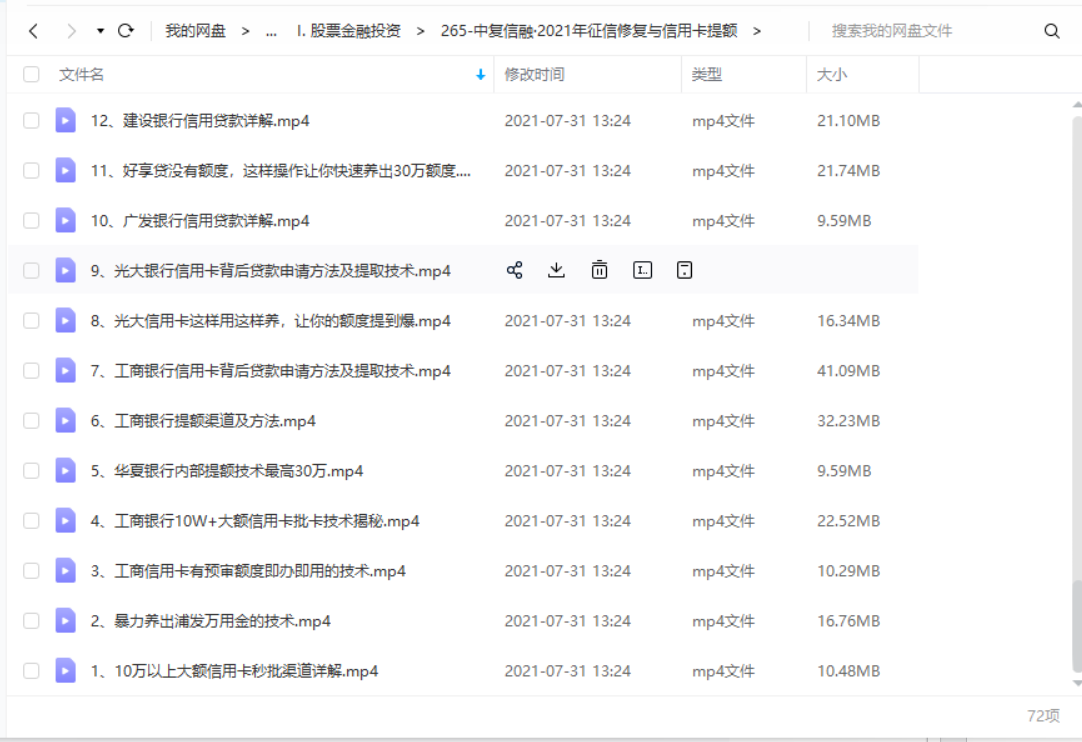Open more actions icon for 9、光大银行 file
Viewport: 1082px width, 742px height.
pyautogui.click(x=685, y=270)
